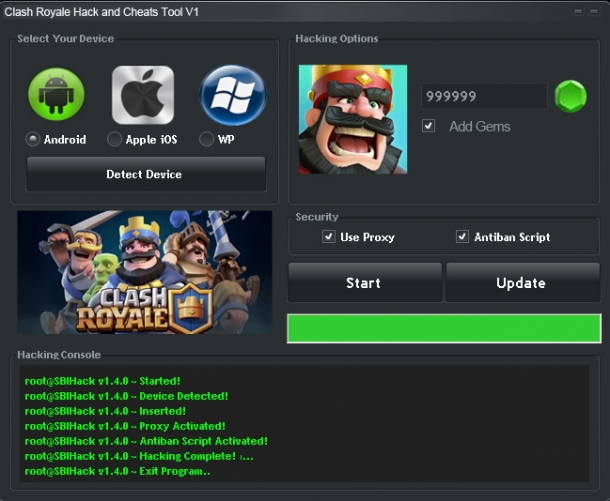Click the gems amount field showing 999999
Image resolution: width=610 pixels, height=501 pixels.
[x=484, y=96]
